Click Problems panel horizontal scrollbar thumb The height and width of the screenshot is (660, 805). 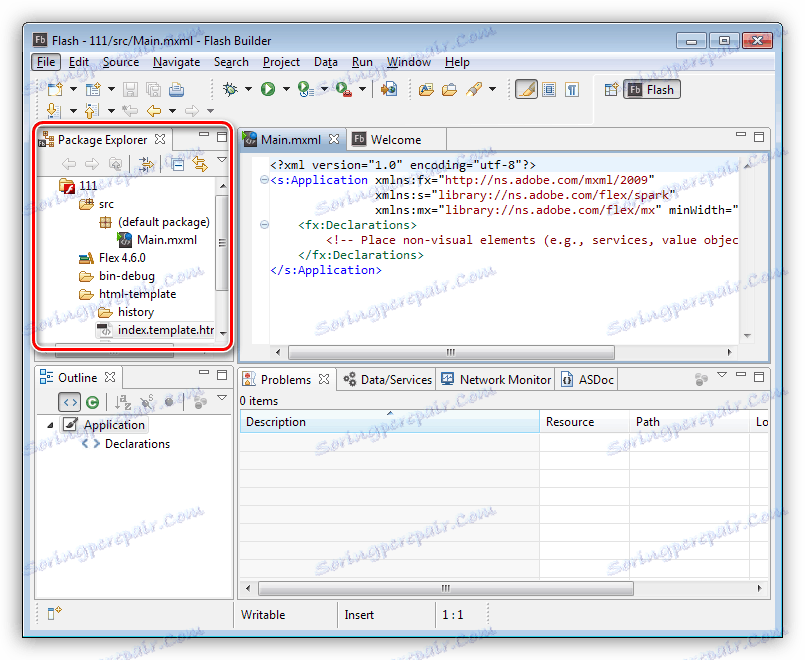pos(446,588)
